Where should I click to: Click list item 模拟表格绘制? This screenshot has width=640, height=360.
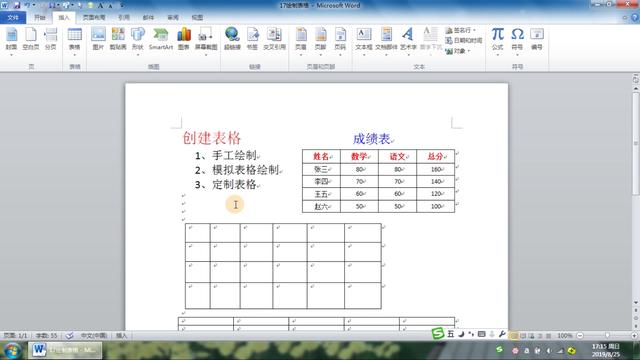point(245,170)
